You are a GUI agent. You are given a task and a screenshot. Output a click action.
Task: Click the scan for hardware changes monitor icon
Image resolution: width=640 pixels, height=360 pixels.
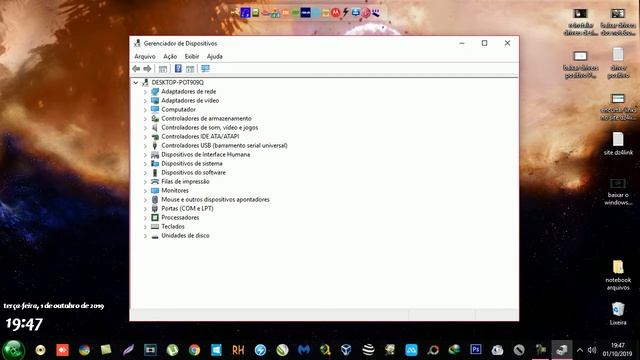(205, 69)
